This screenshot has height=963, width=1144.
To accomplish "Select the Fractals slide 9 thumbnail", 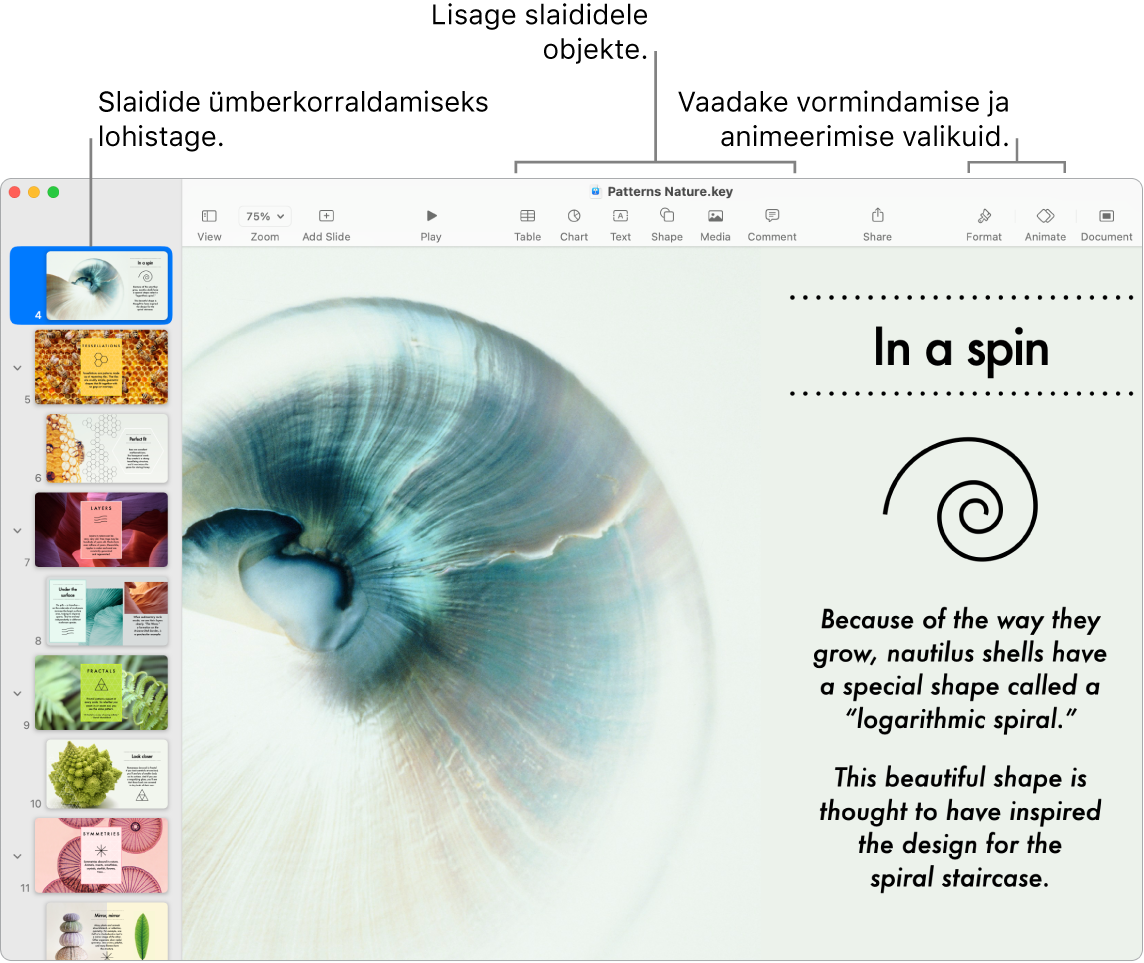I will [101, 692].
